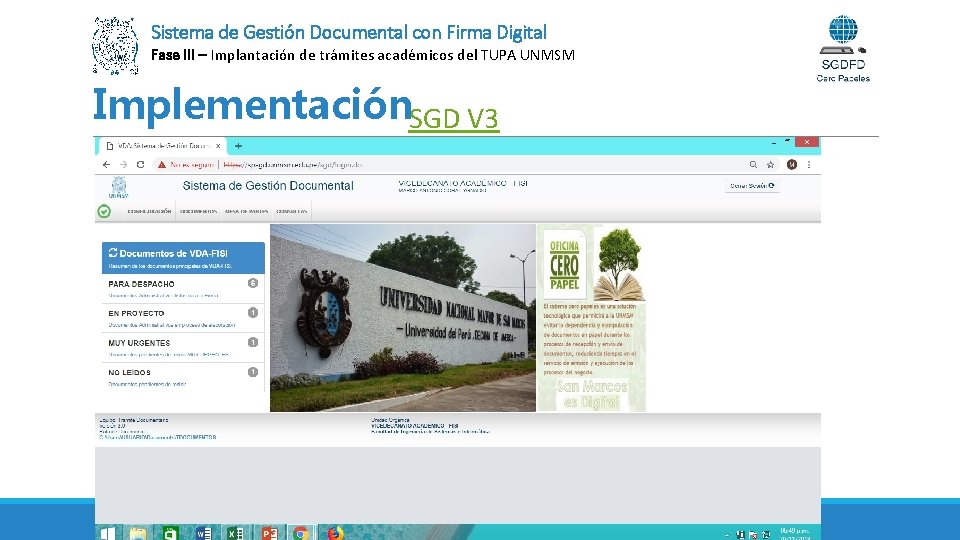Open the Chrome three-dot menu
The image size is (960, 540).
[809, 165]
